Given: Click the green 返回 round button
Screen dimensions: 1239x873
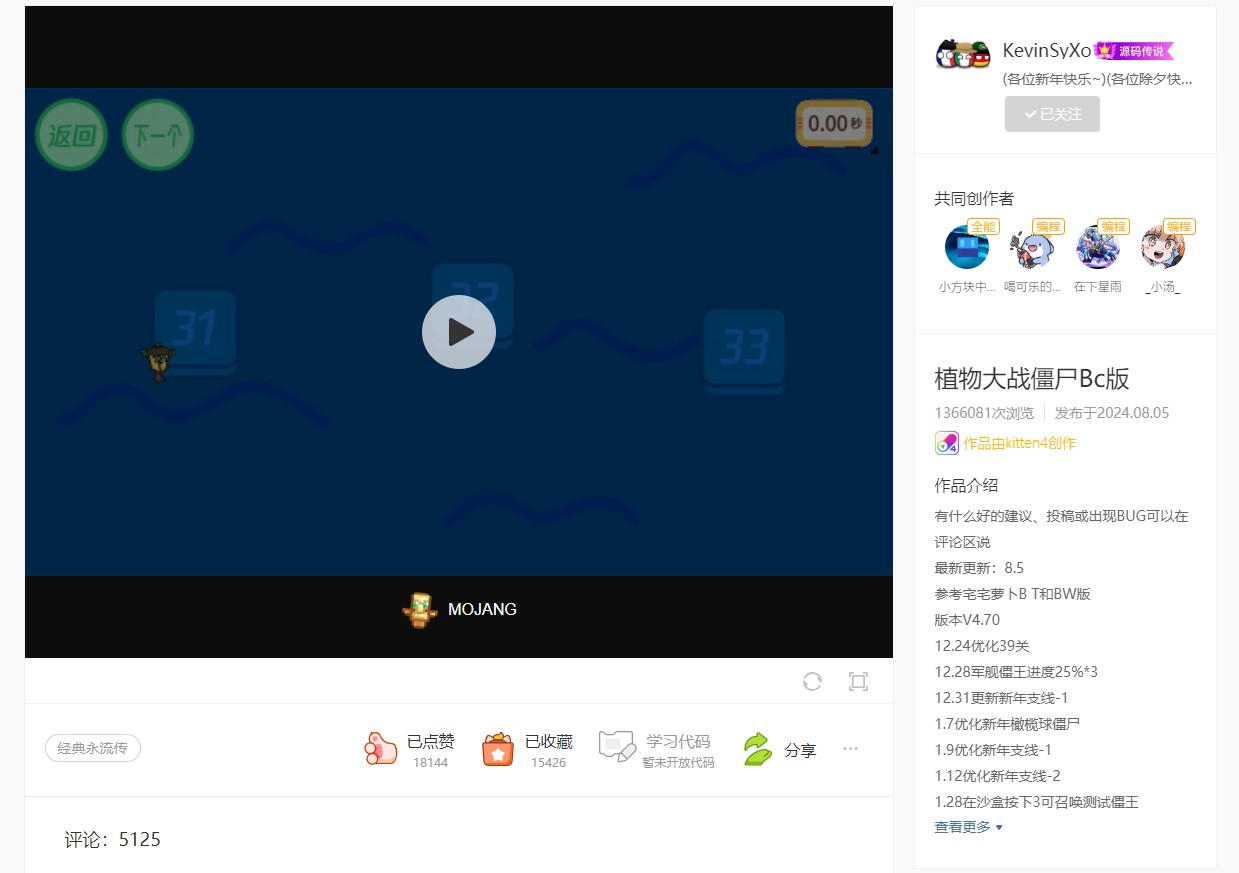Looking at the screenshot, I should [x=71, y=134].
